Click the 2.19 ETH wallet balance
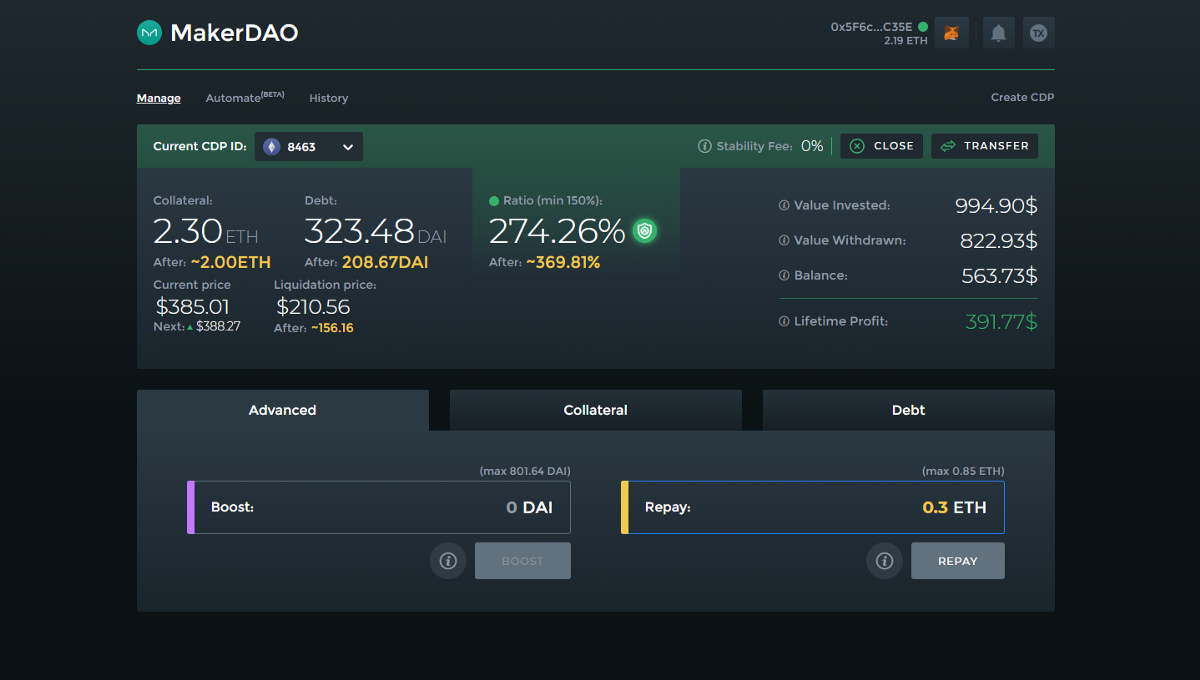This screenshot has width=1200, height=680. point(906,41)
